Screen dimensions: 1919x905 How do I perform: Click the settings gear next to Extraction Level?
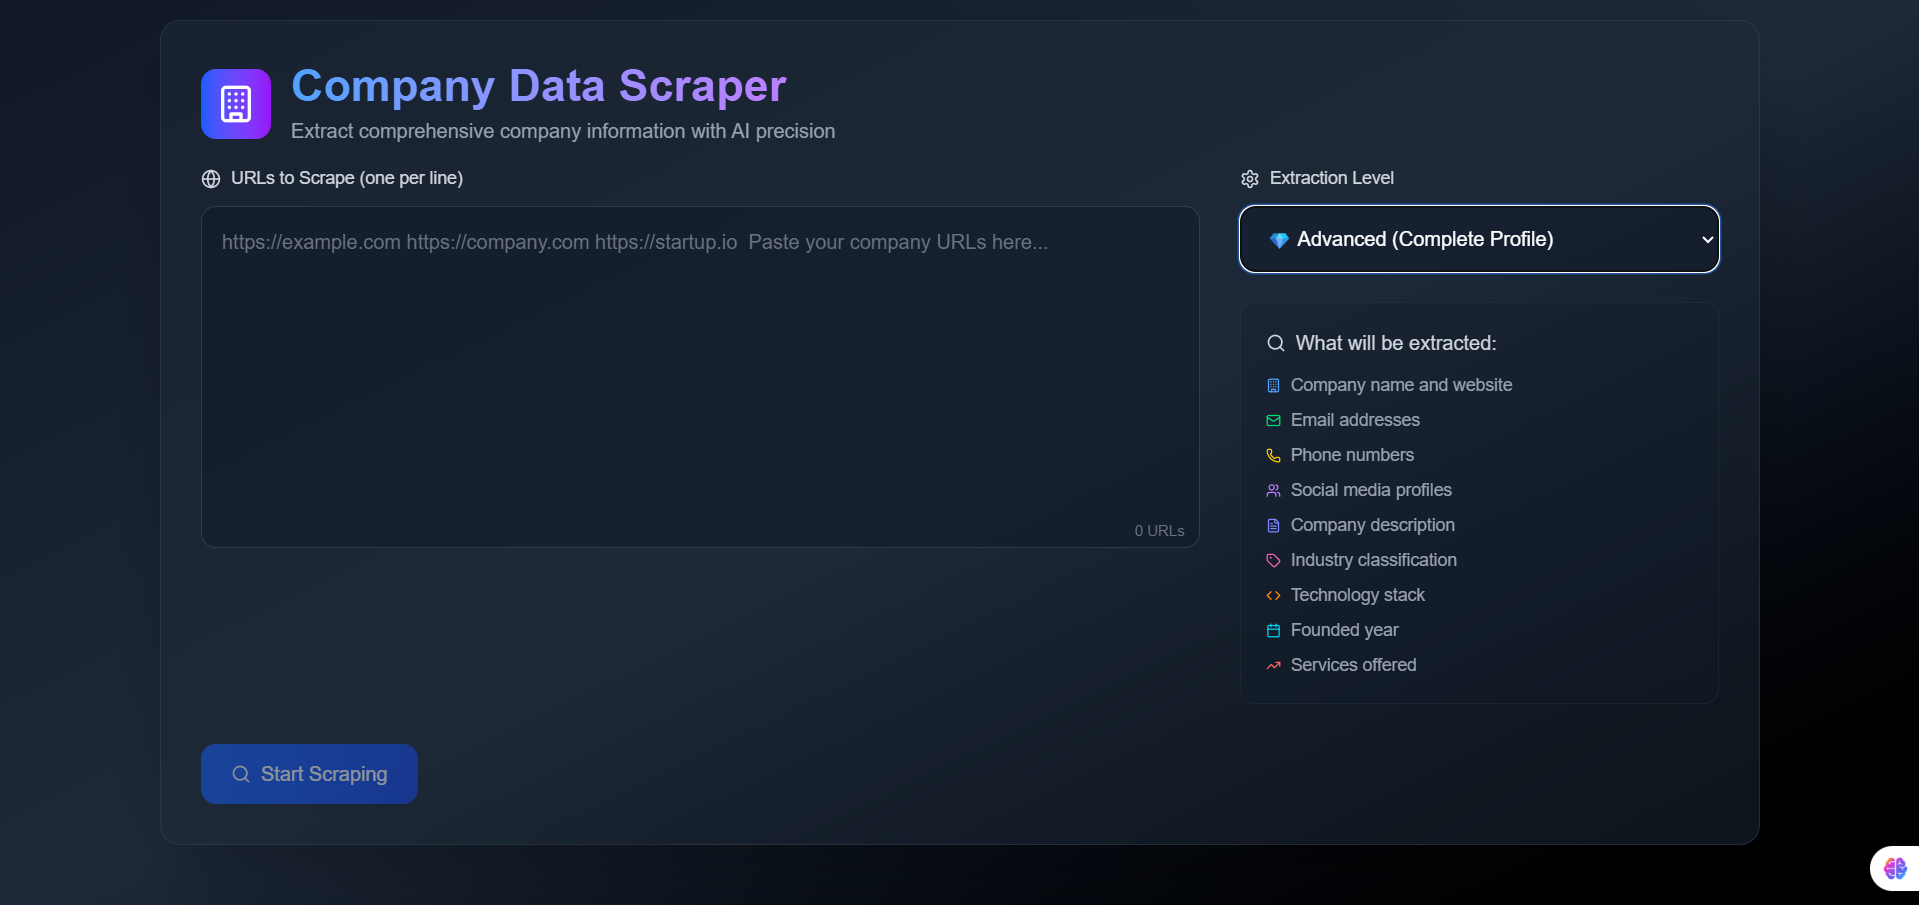coord(1249,178)
